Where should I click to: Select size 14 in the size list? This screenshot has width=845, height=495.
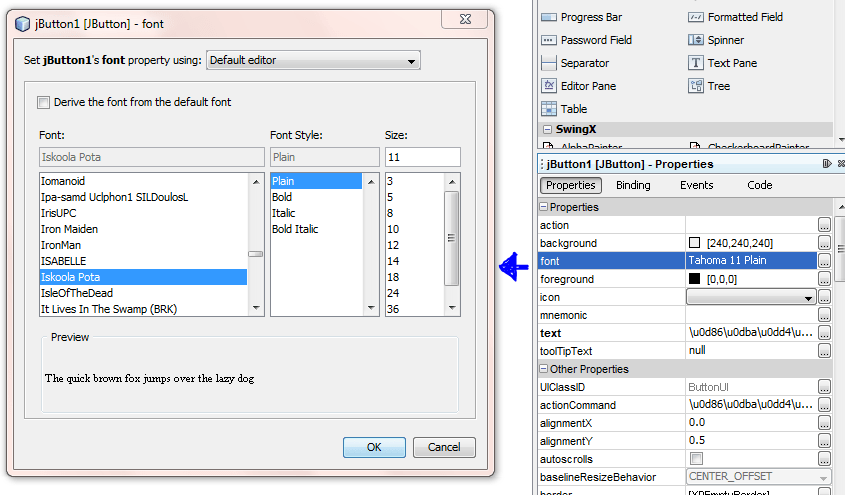[393, 261]
